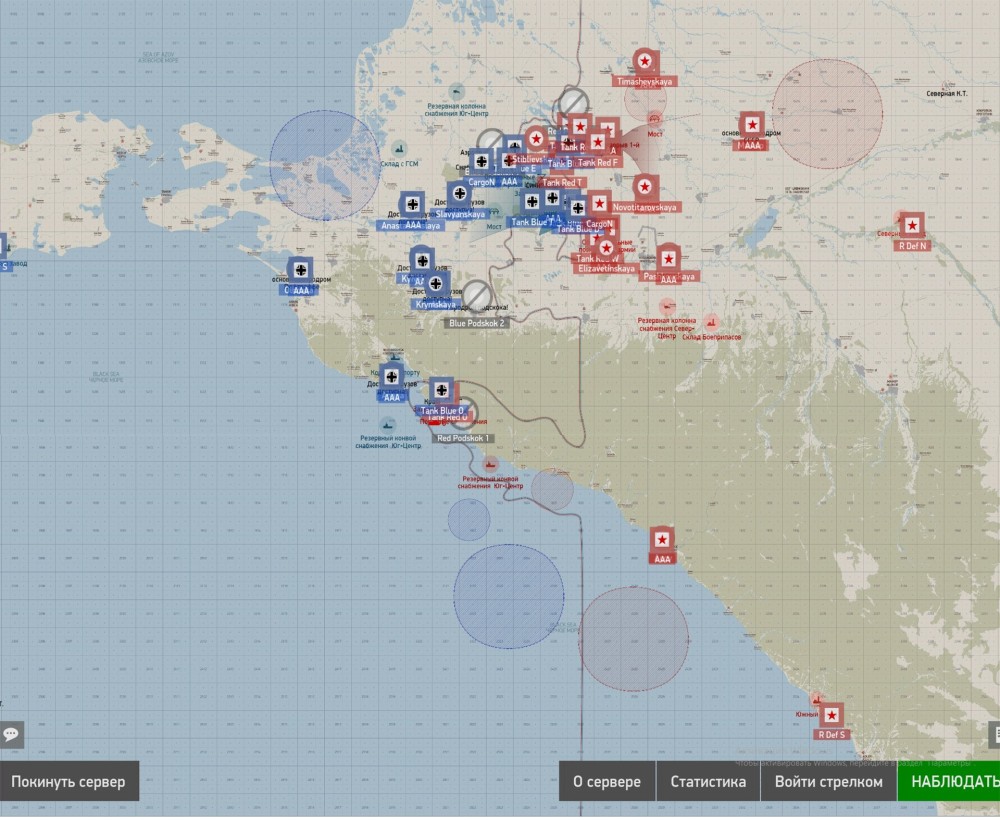Select the Tank Blue T cross icon
The height and width of the screenshot is (820, 1000).
(532, 202)
